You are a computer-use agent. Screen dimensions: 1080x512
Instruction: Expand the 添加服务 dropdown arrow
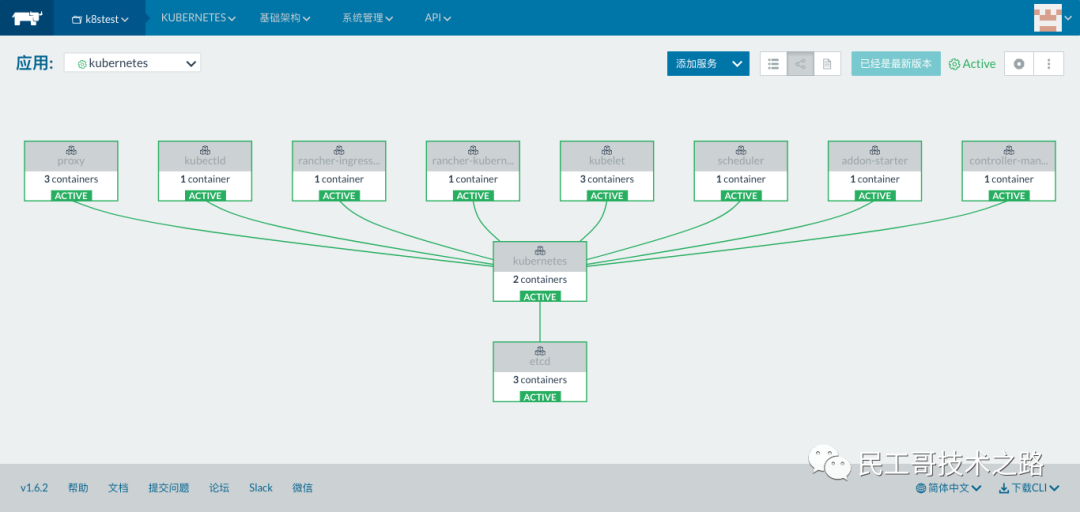tap(738, 63)
